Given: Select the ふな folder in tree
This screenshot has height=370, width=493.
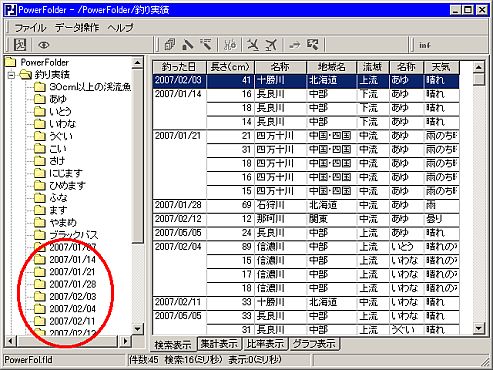Looking at the screenshot, I should [x=58, y=198].
